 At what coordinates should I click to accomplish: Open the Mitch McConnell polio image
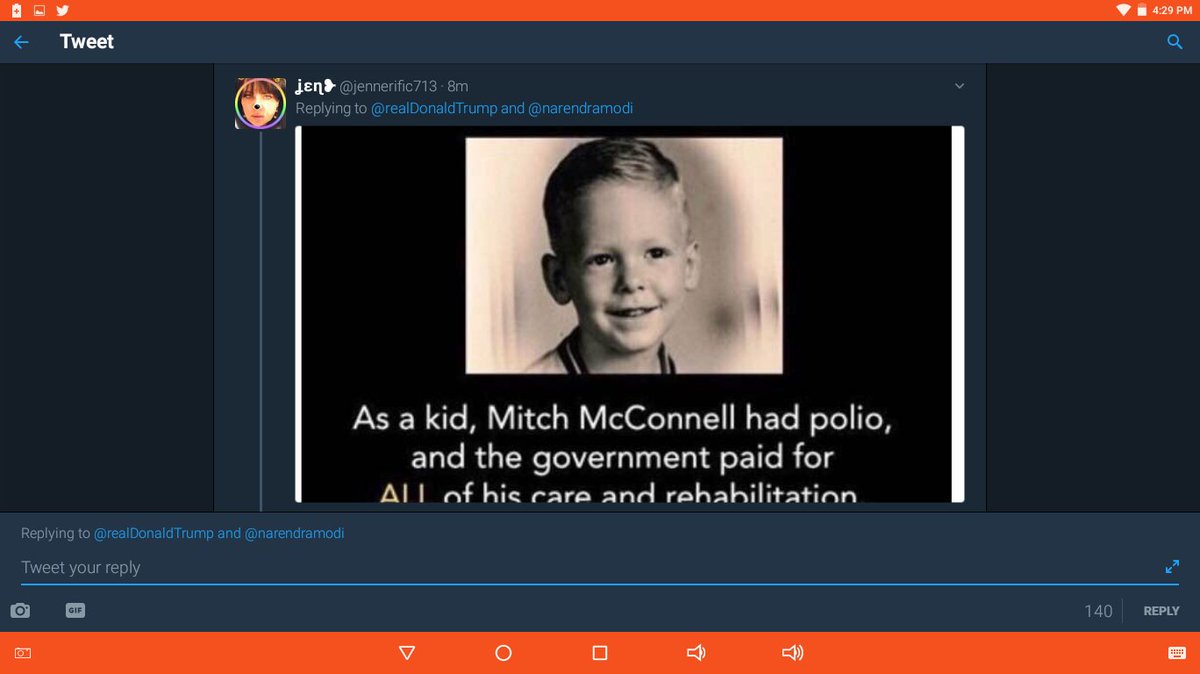[x=630, y=314]
